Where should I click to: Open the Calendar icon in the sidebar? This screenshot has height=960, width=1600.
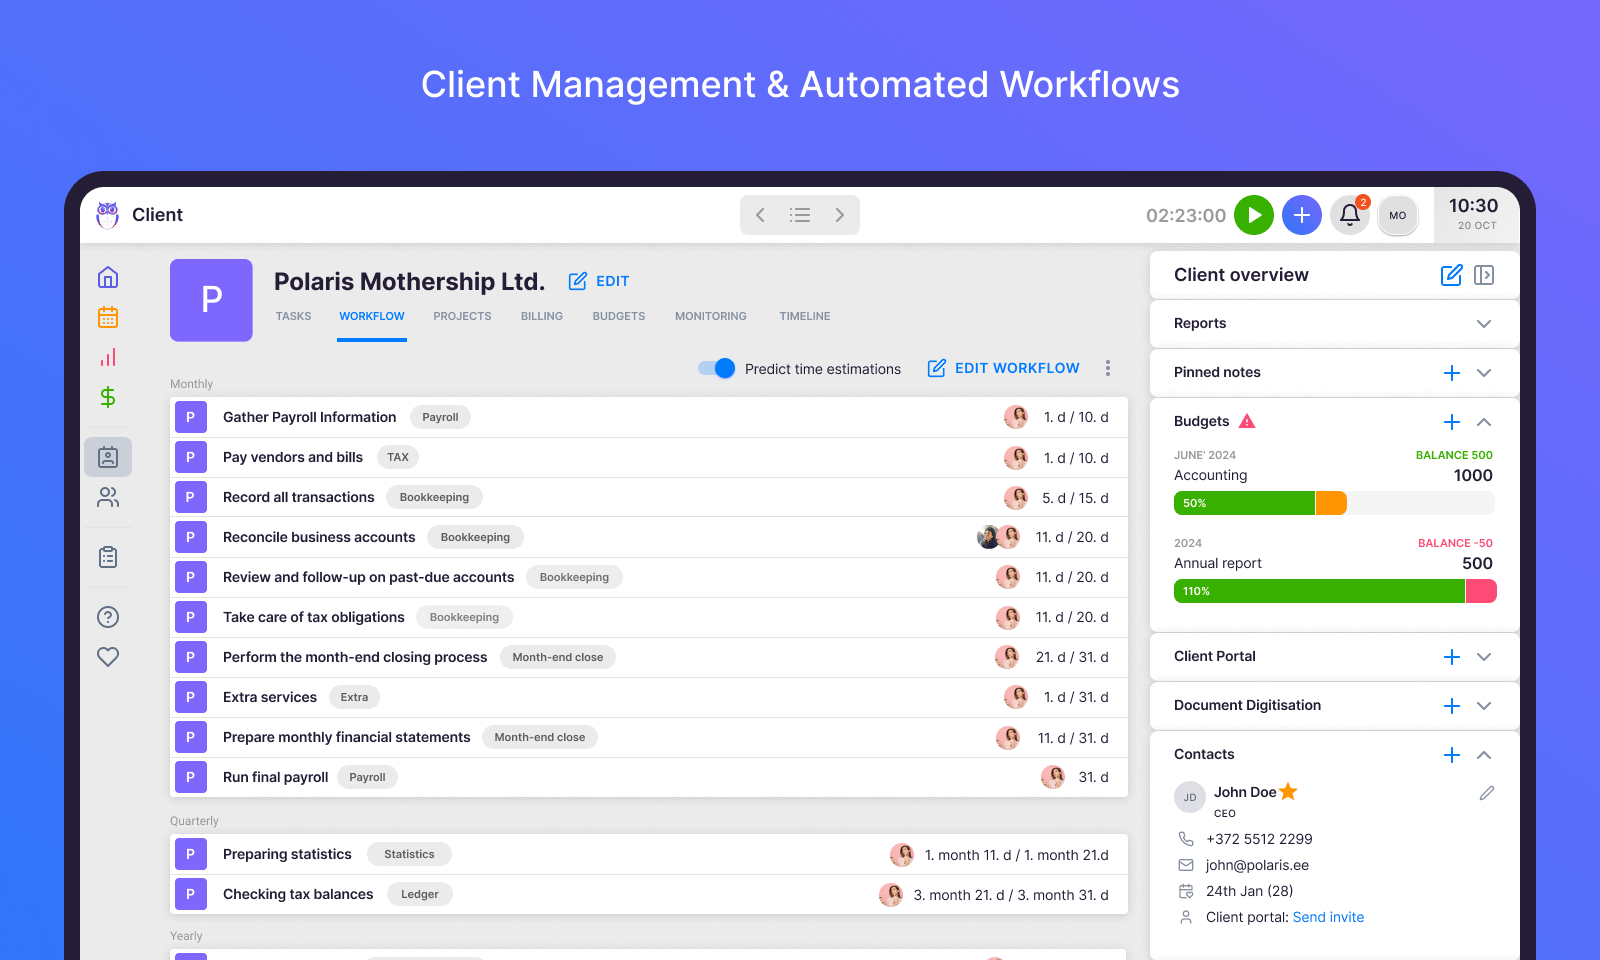107,317
